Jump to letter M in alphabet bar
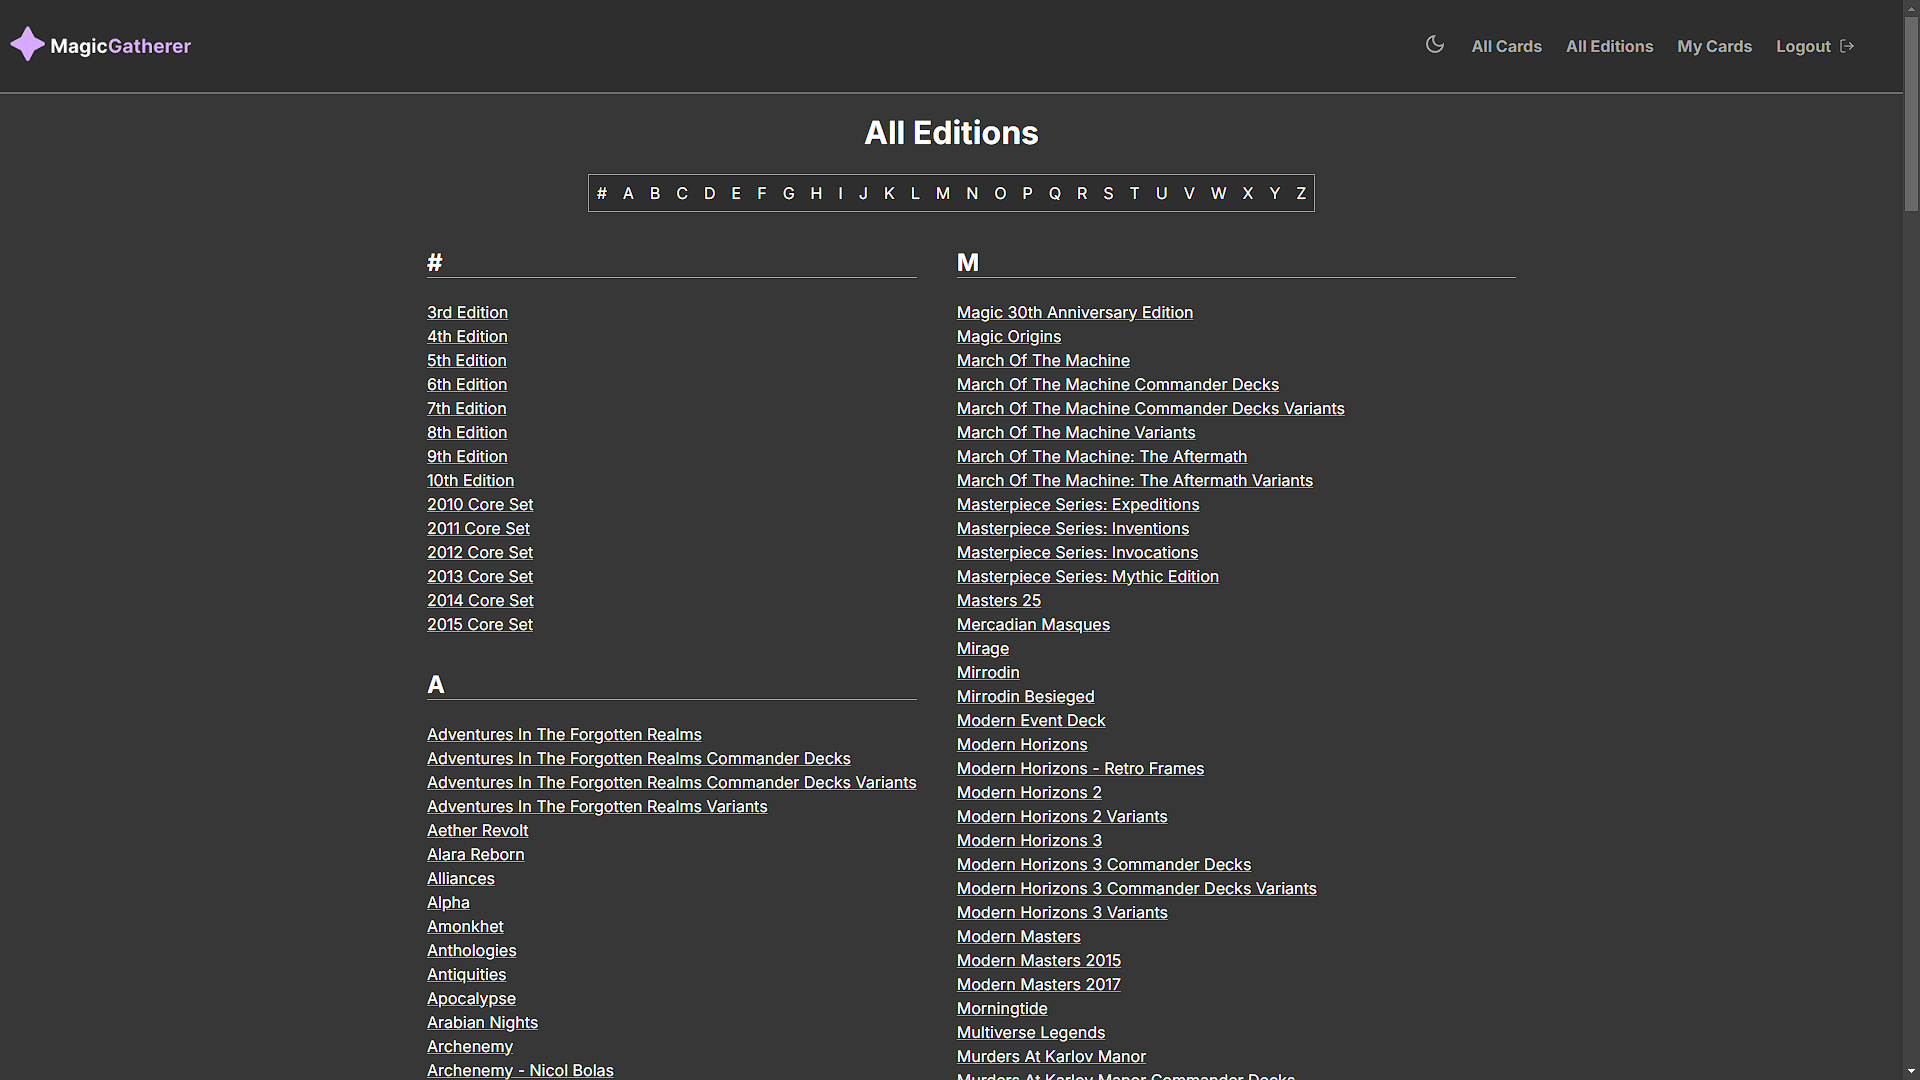Viewport: 1920px width, 1080px height. click(943, 194)
